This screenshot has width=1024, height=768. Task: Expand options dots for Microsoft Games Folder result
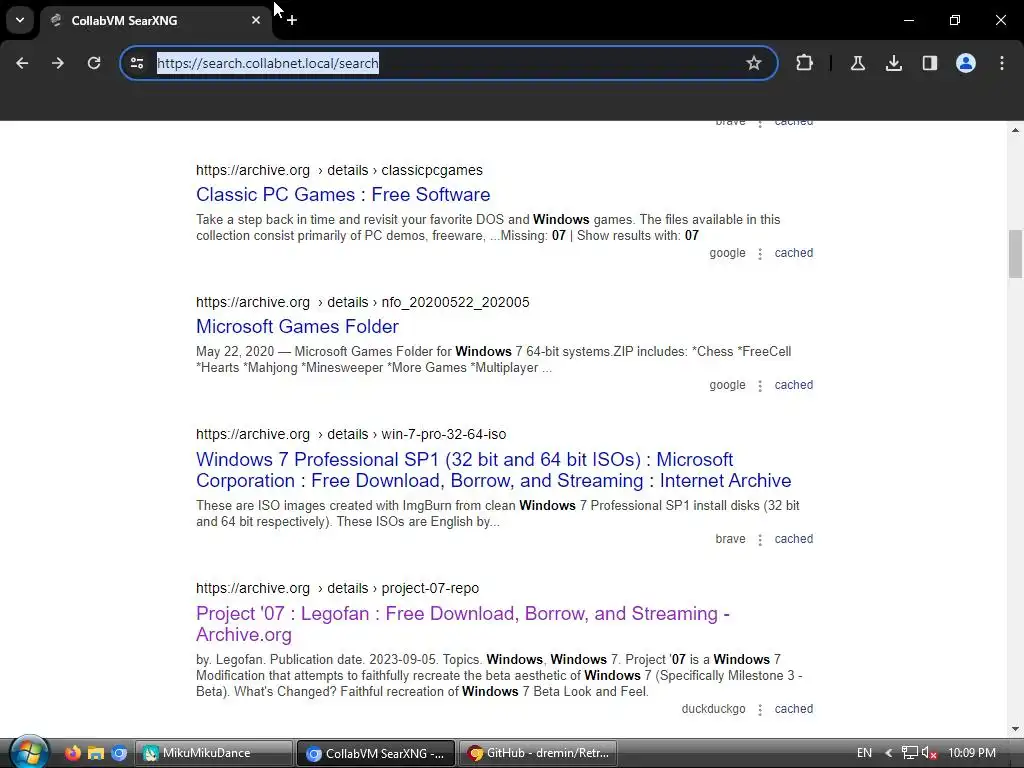(x=760, y=385)
